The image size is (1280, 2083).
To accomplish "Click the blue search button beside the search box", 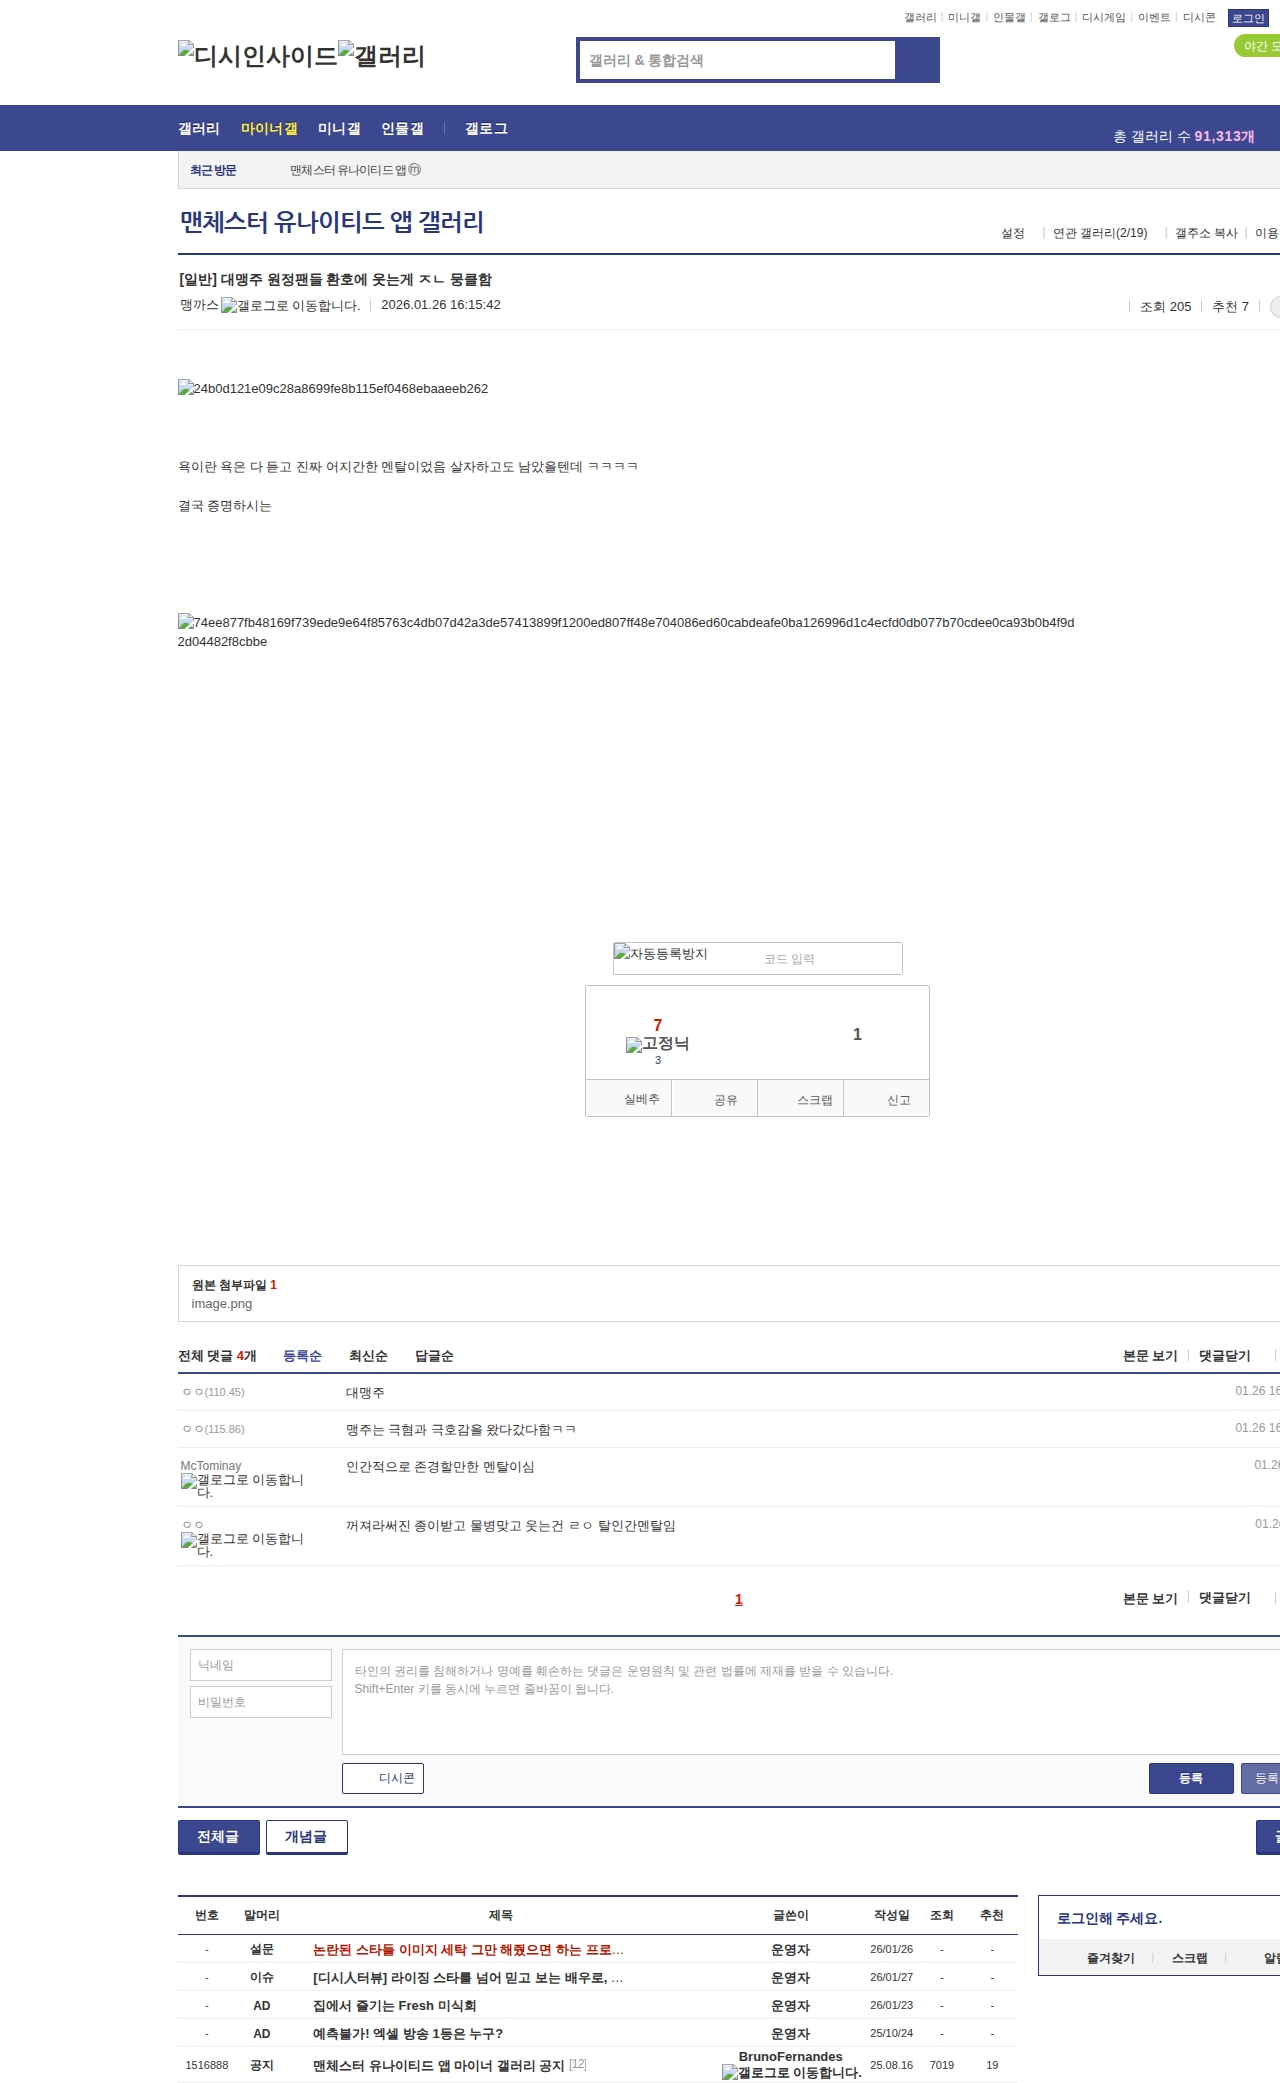I will point(917,60).
